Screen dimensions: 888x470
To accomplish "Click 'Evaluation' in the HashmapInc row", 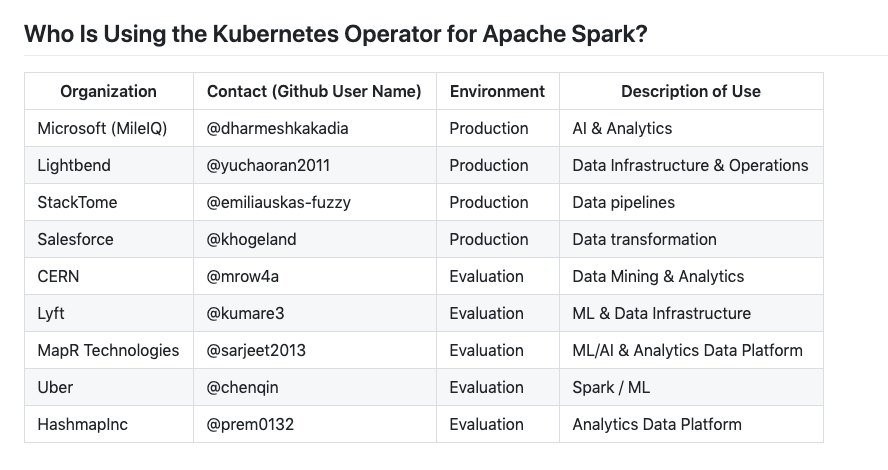I will click(486, 424).
